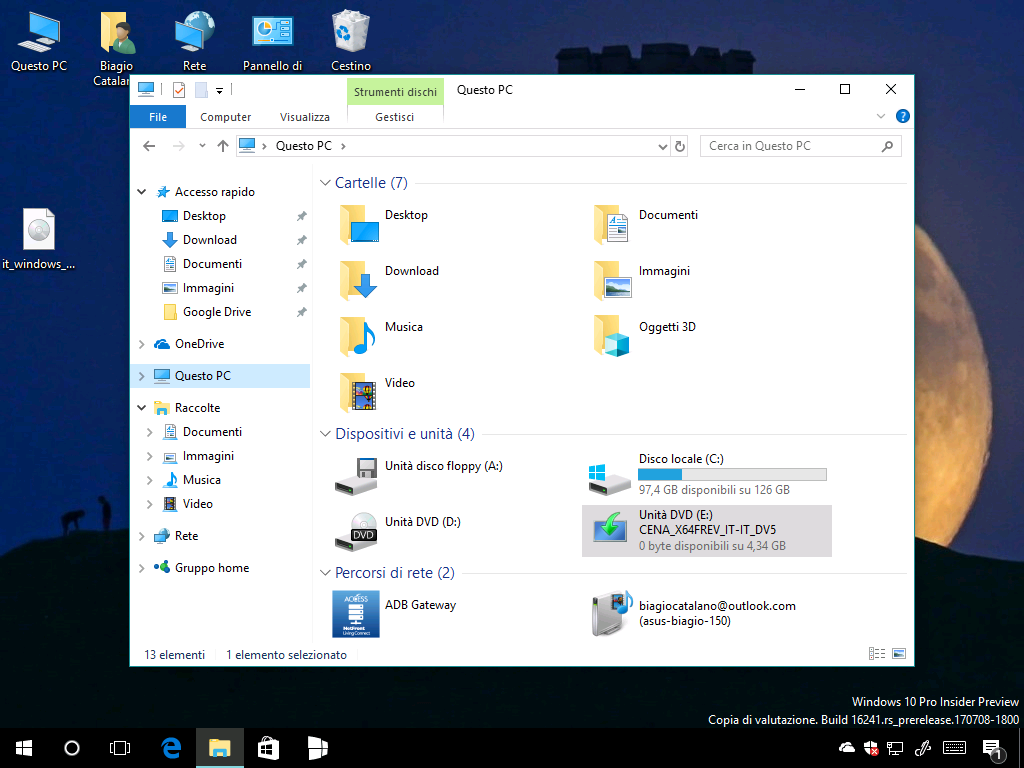Click in the Cerca in Questo PC field
This screenshot has width=1024, height=768.
pos(801,146)
